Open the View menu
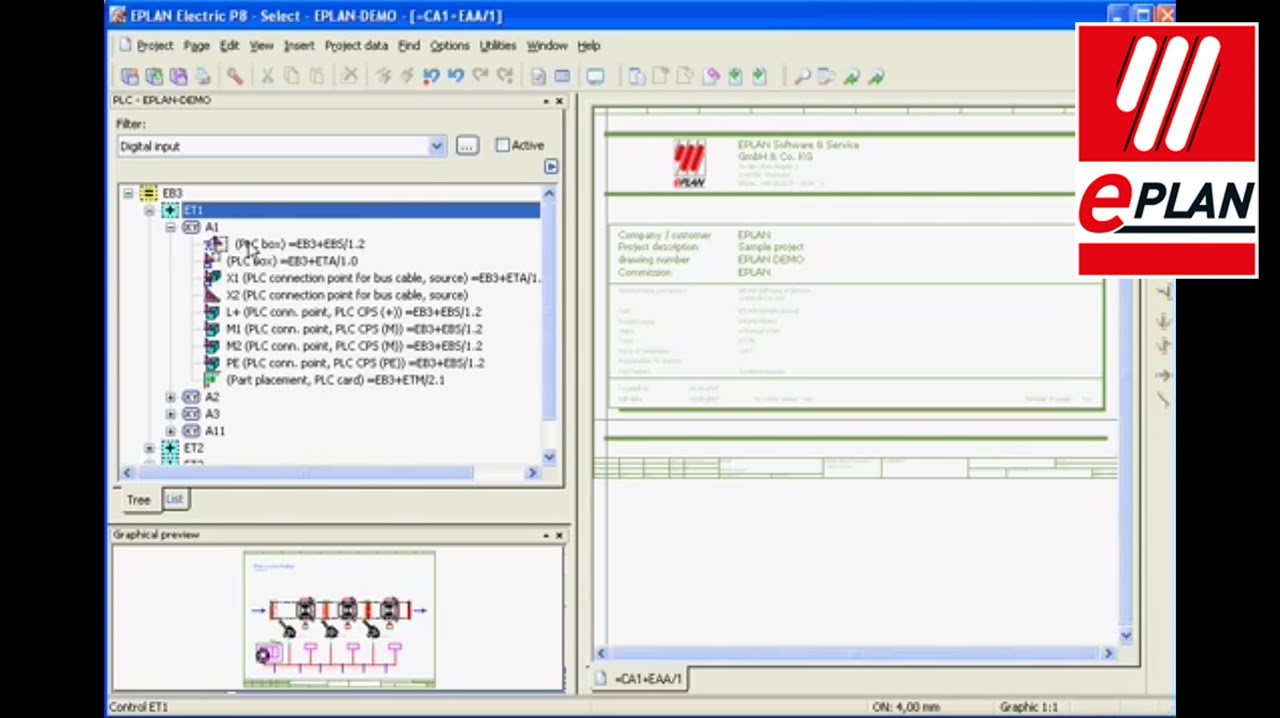1280x718 pixels. pos(261,46)
